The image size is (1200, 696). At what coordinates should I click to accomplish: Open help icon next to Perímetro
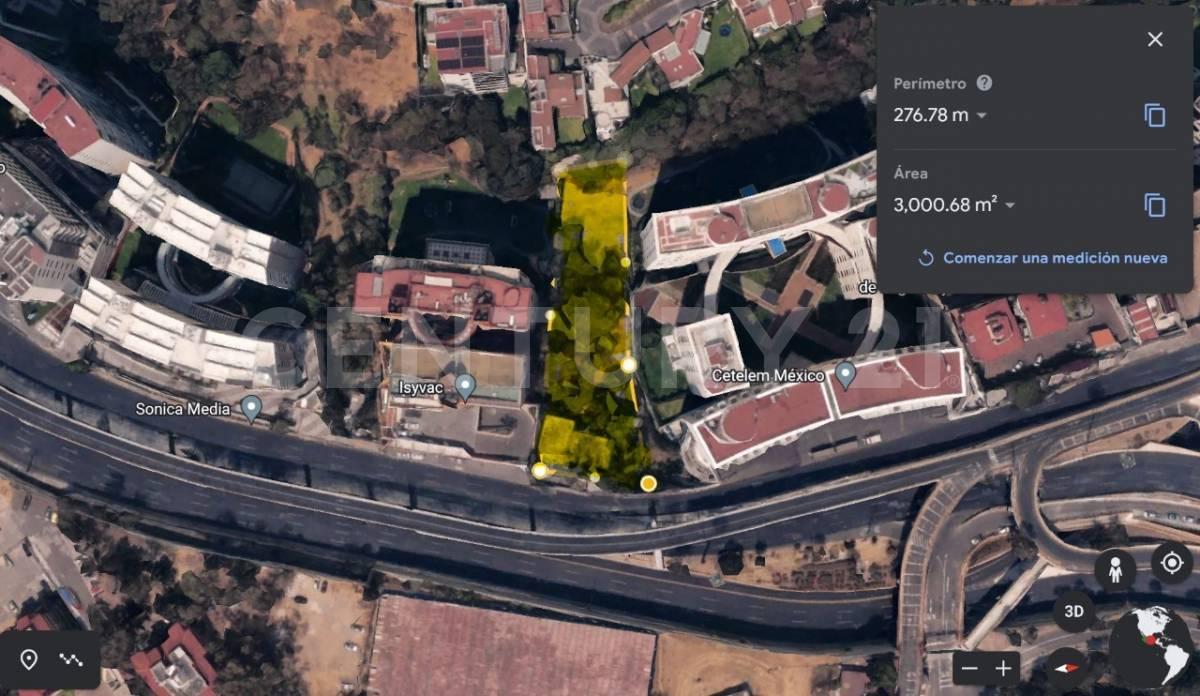pos(984,83)
